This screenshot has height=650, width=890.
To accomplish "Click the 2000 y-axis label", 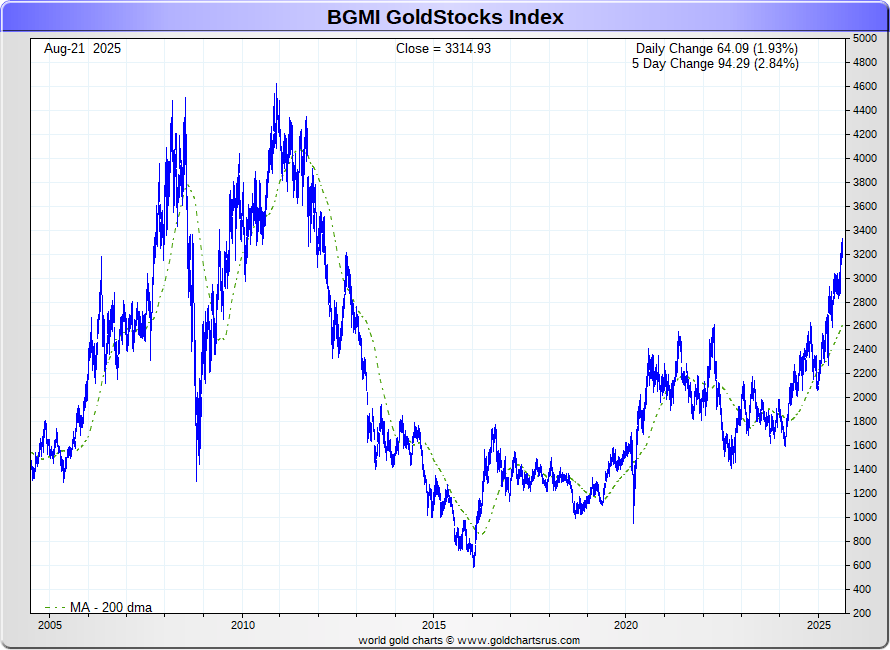I will tap(865, 397).
